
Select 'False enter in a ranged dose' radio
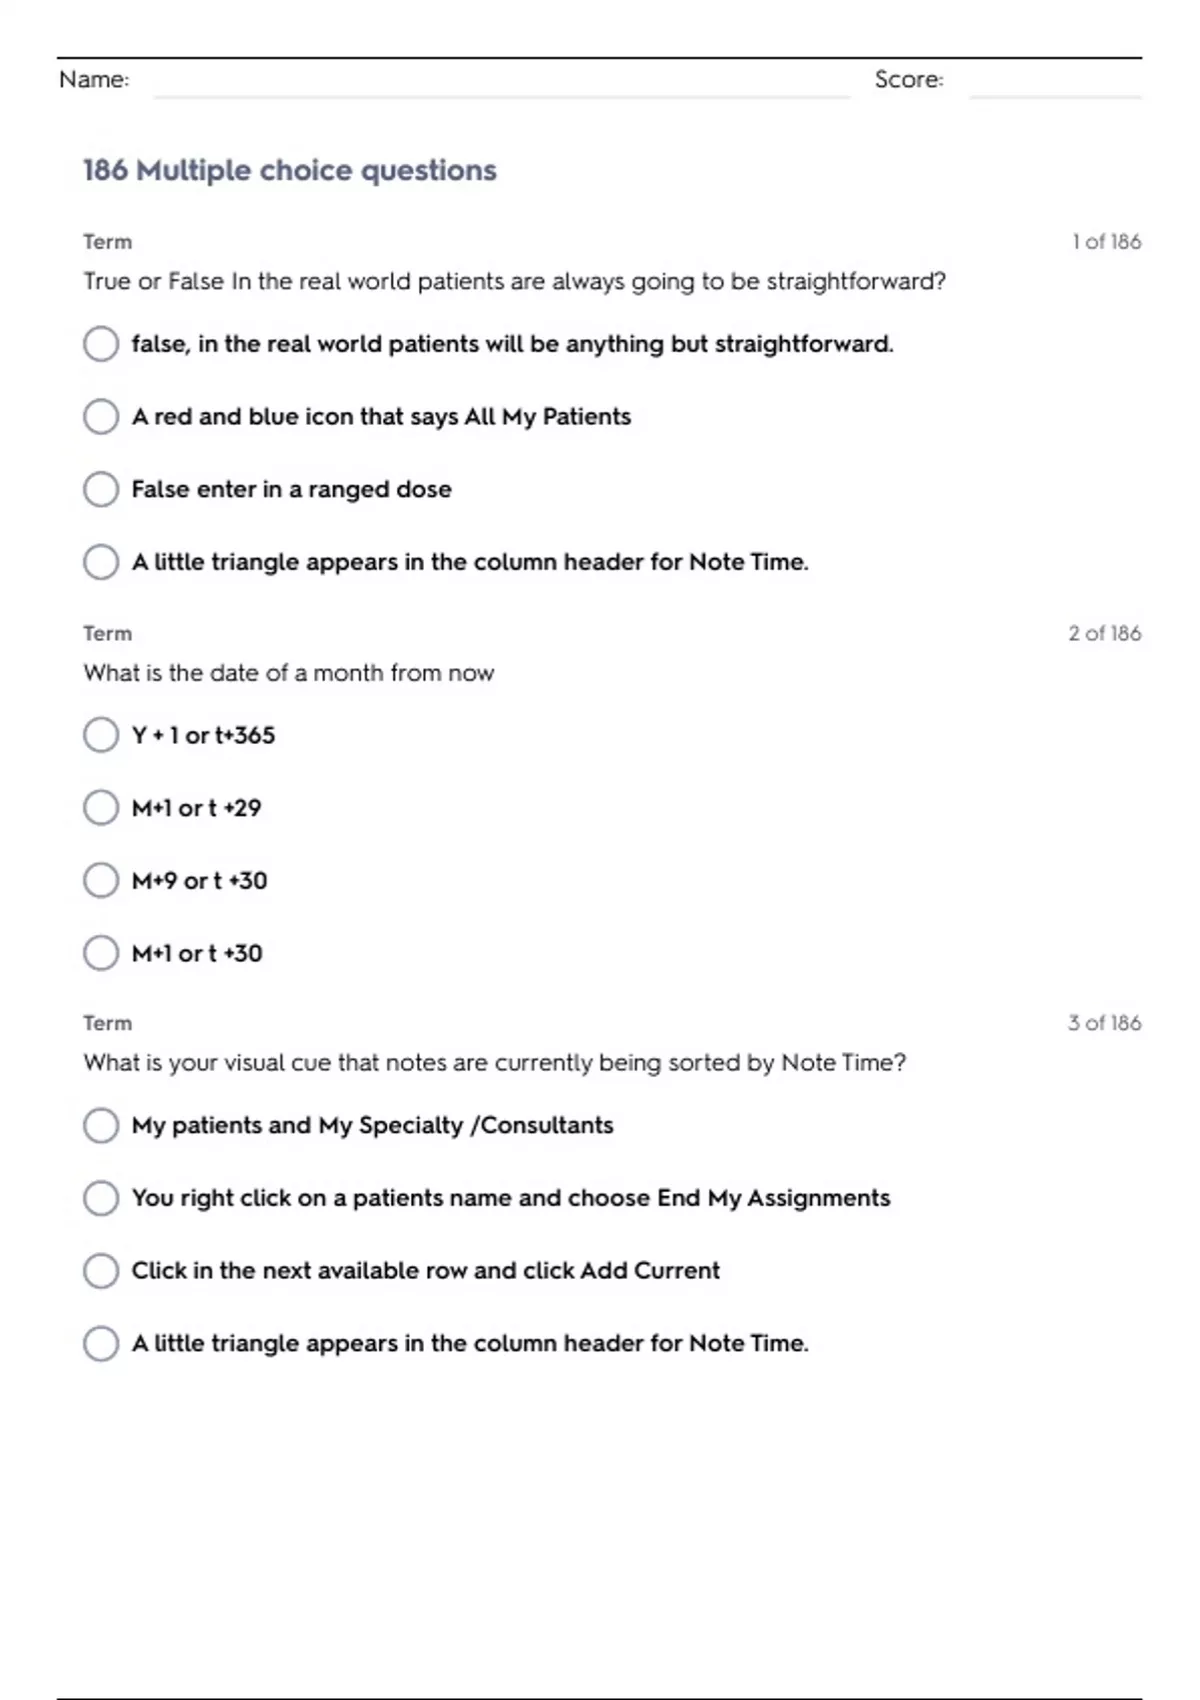click(101, 489)
